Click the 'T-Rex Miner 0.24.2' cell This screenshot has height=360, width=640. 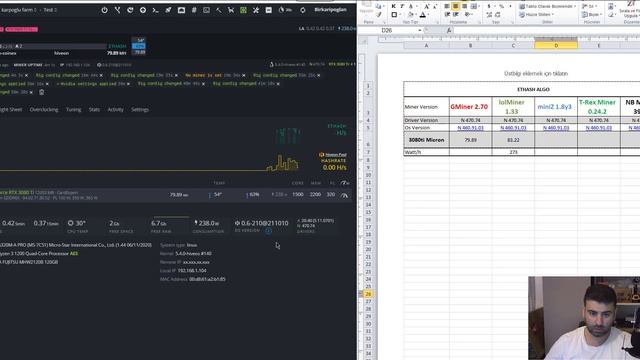598,107
